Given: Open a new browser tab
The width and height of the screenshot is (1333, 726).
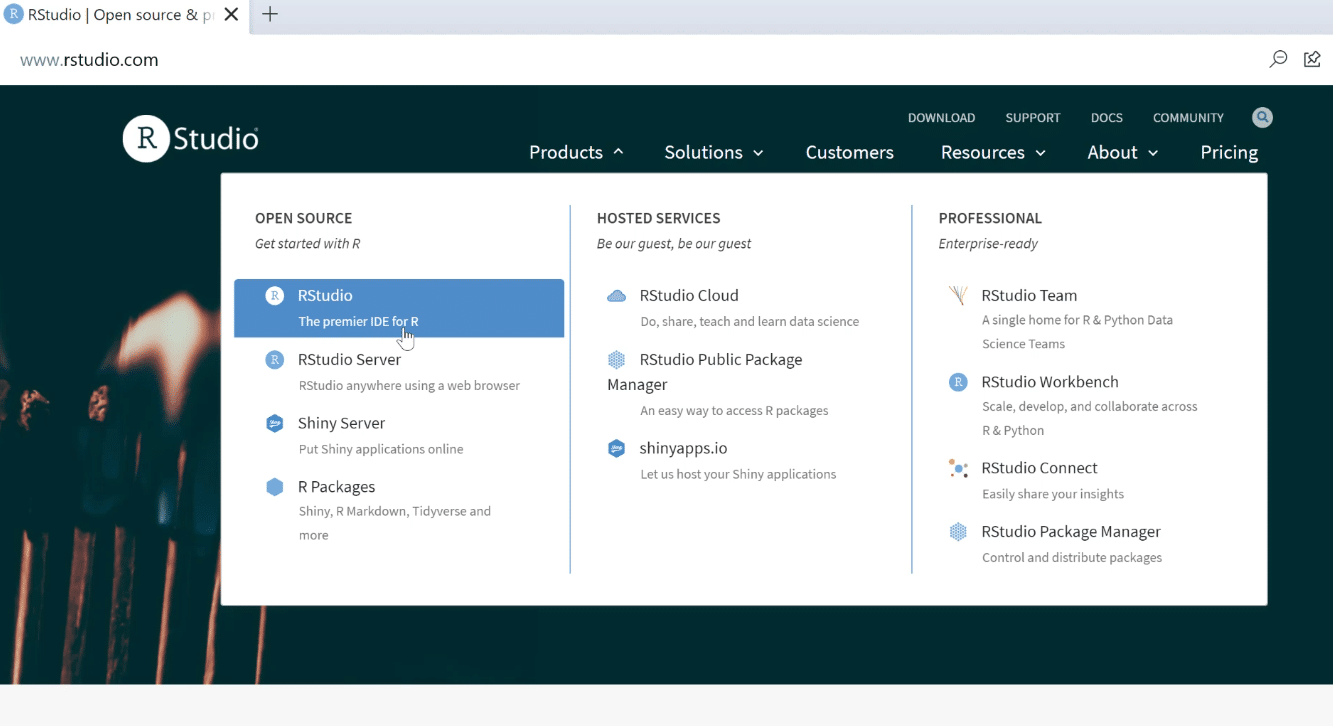Looking at the screenshot, I should [270, 14].
